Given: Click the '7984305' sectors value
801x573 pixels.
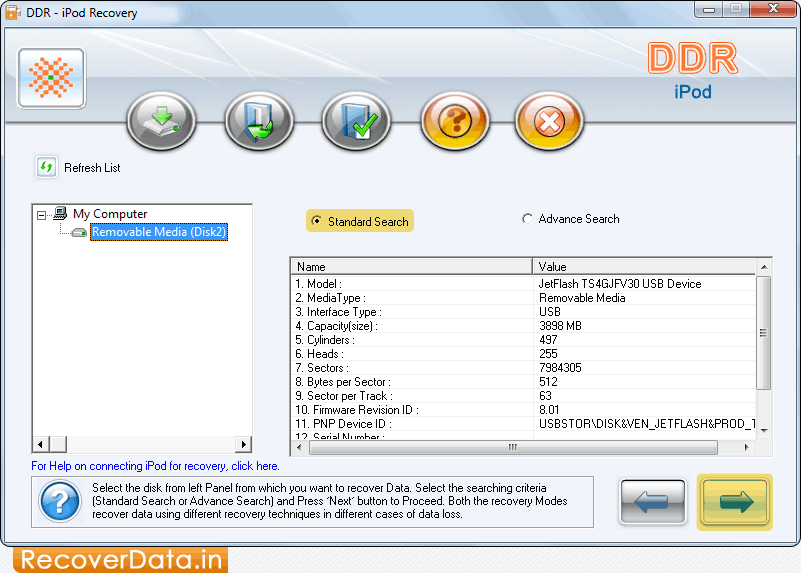Looking at the screenshot, I should pos(560,368).
